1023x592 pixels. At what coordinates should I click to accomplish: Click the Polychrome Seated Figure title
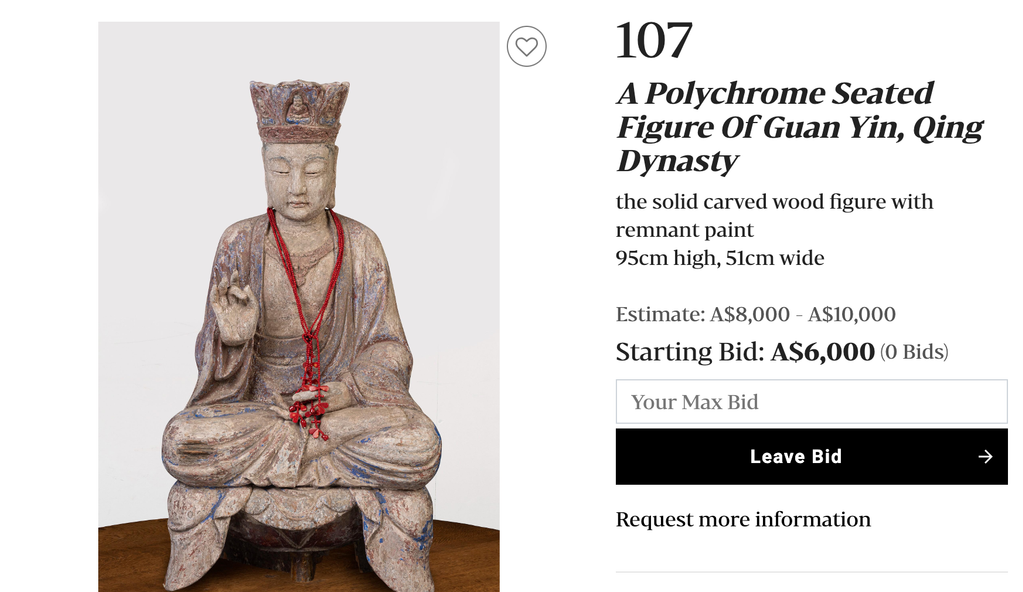(x=799, y=127)
